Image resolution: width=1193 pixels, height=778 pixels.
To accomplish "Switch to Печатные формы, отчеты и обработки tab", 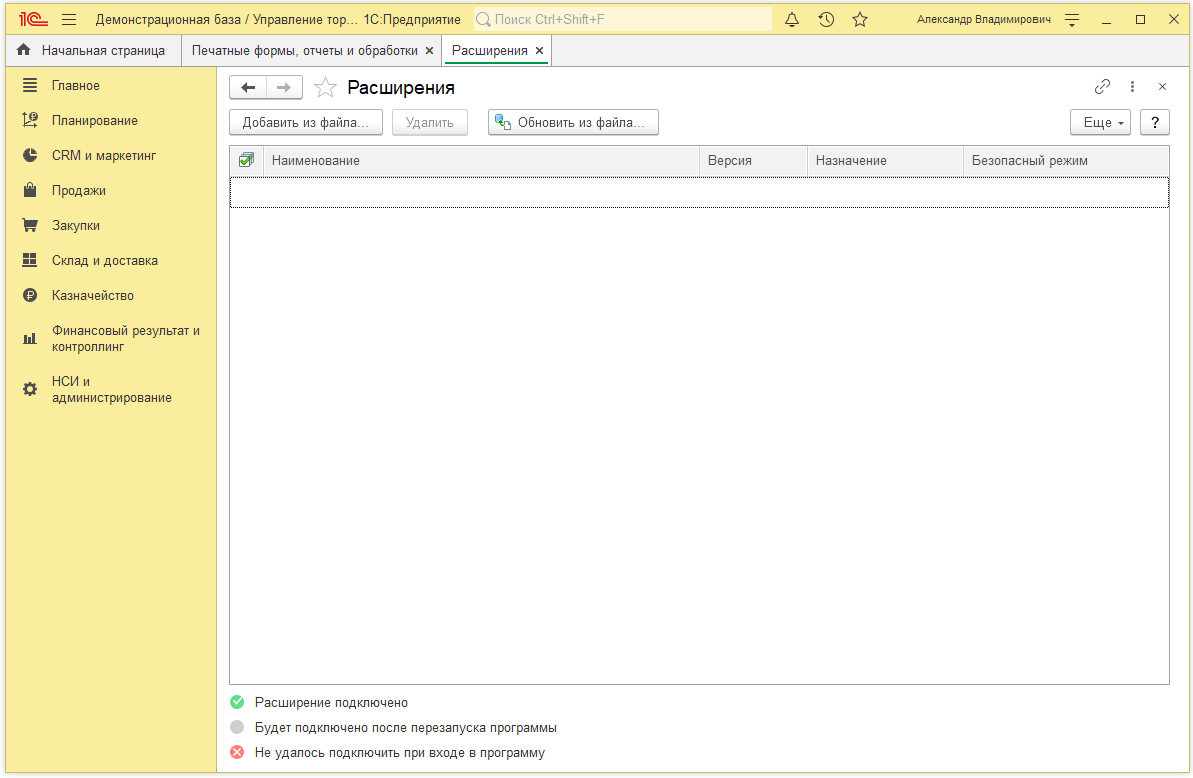I will [x=304, y=50].
